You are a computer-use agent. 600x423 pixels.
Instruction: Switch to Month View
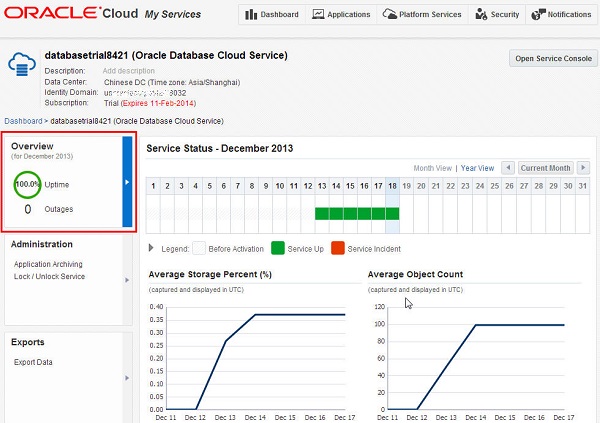(x=432, y=168)
